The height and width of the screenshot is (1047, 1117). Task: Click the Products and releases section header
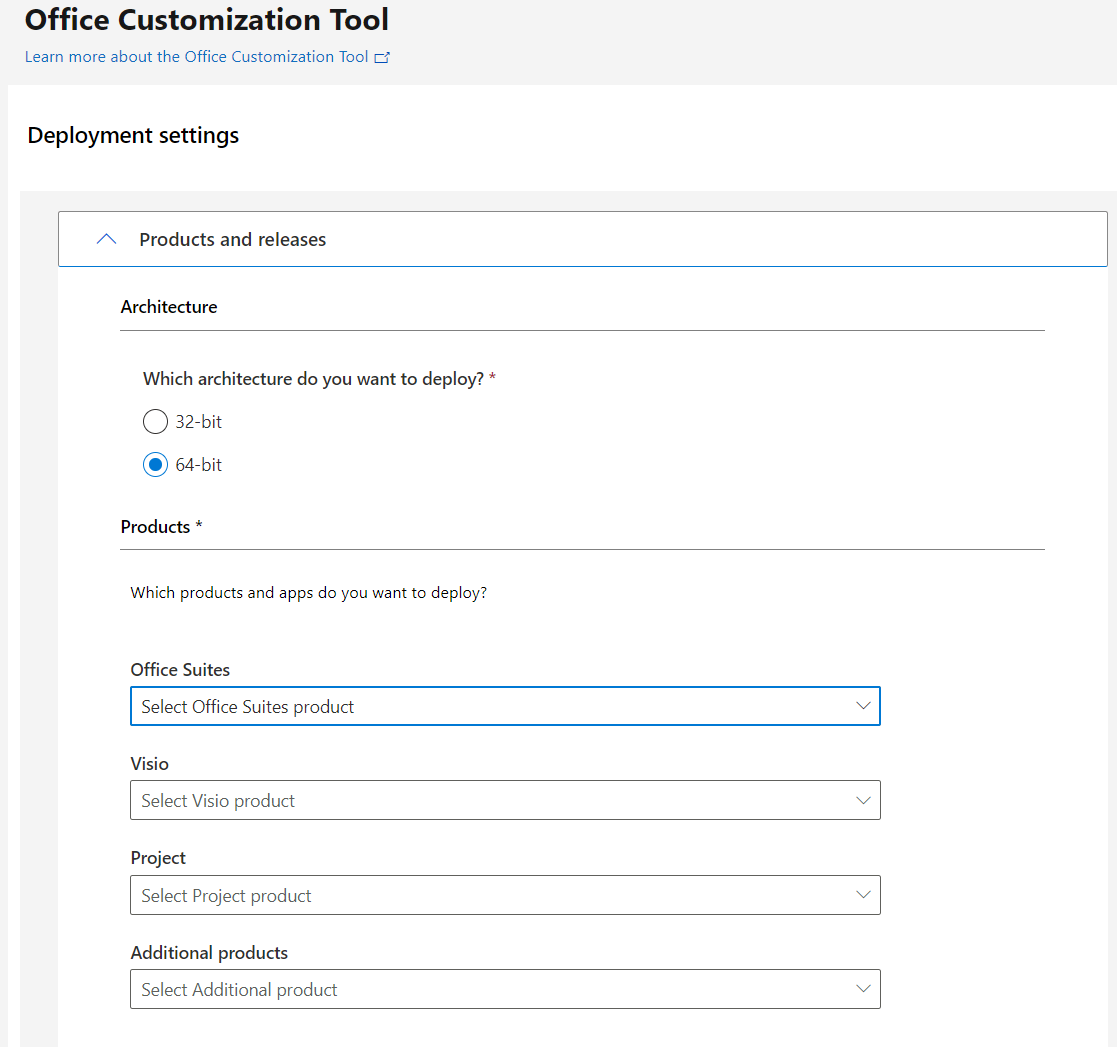[232, 239]
